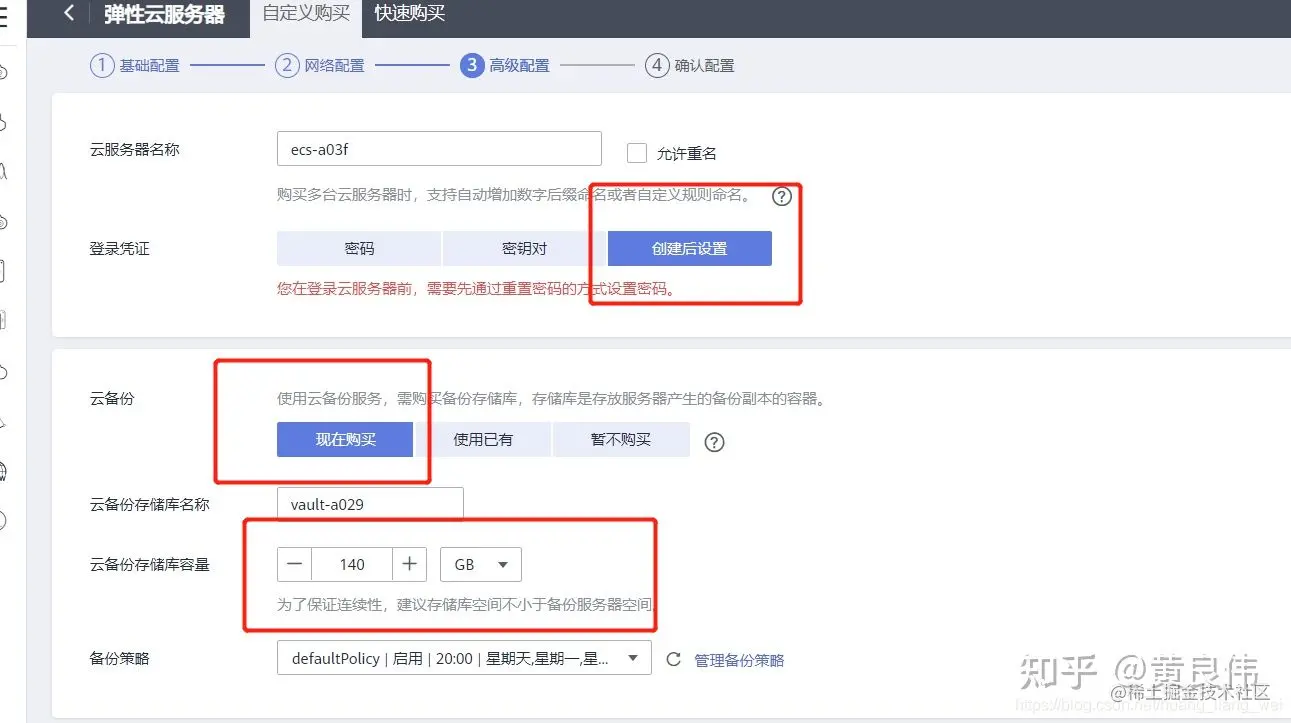Go to step 1 基础配置
This screenshot has height=723, width=1291.
[135, 66]
